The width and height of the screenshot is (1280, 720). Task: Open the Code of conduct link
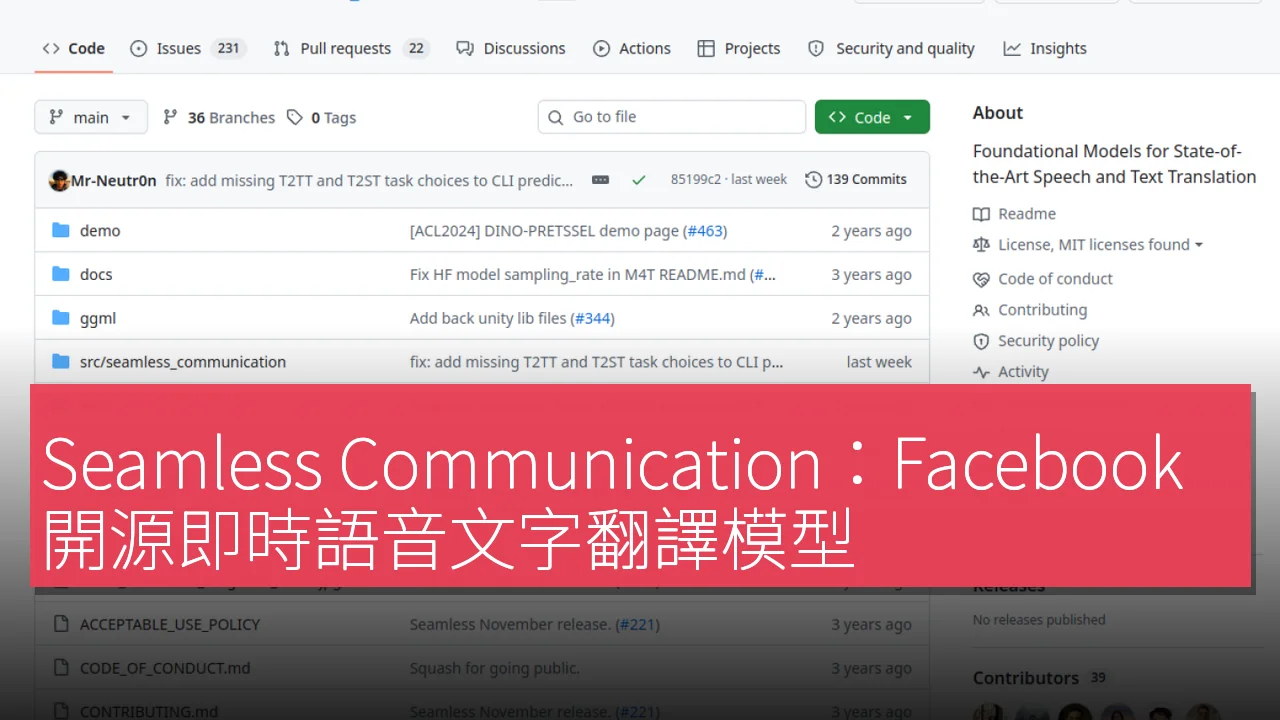pyautogui.click(x=1042, y=279)
